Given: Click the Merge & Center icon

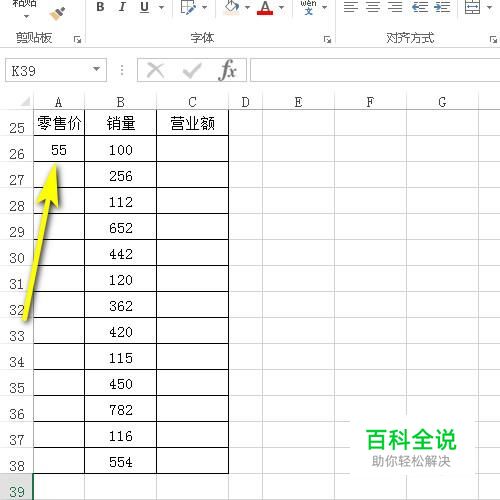Looking at the screenshot, I should [472, 7].
